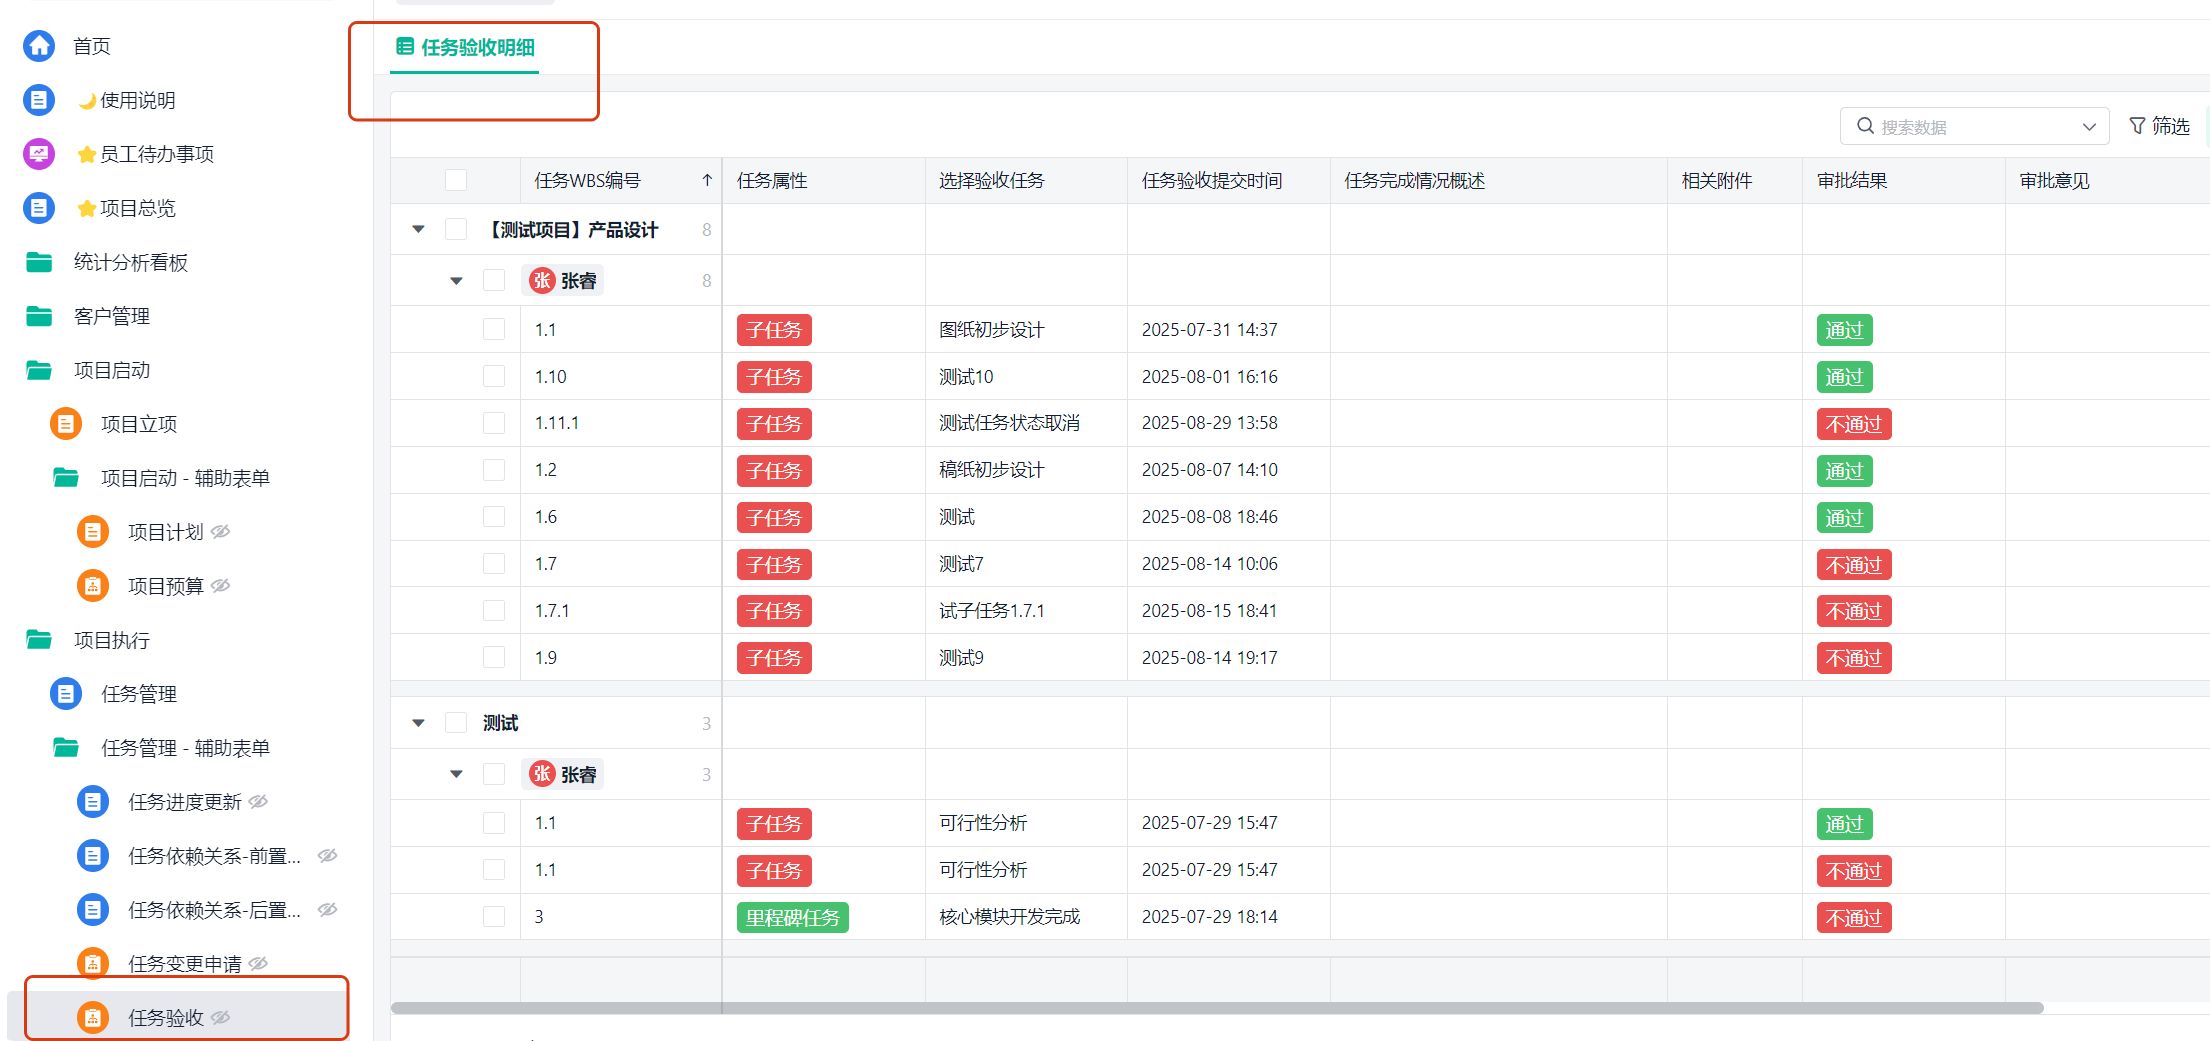Click 不通过 badge in 测试任务状态取消 row
The width and height of the screenshot is (2210, 1041).
pyautogui.click(x=1853, y=424)
